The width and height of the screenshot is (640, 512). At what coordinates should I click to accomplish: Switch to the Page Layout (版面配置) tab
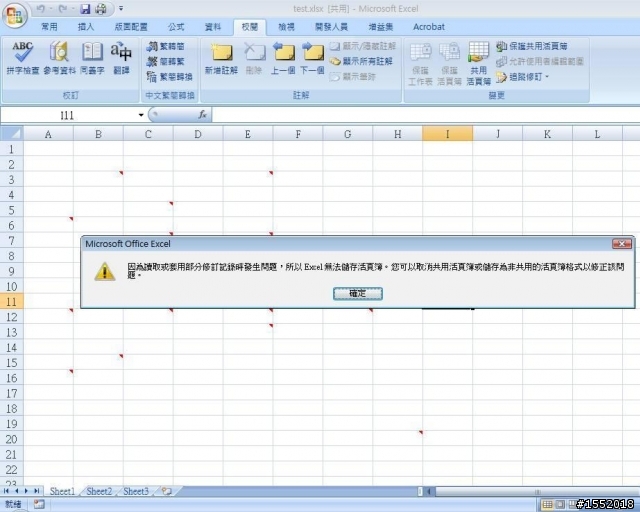[x=131, y=27]
